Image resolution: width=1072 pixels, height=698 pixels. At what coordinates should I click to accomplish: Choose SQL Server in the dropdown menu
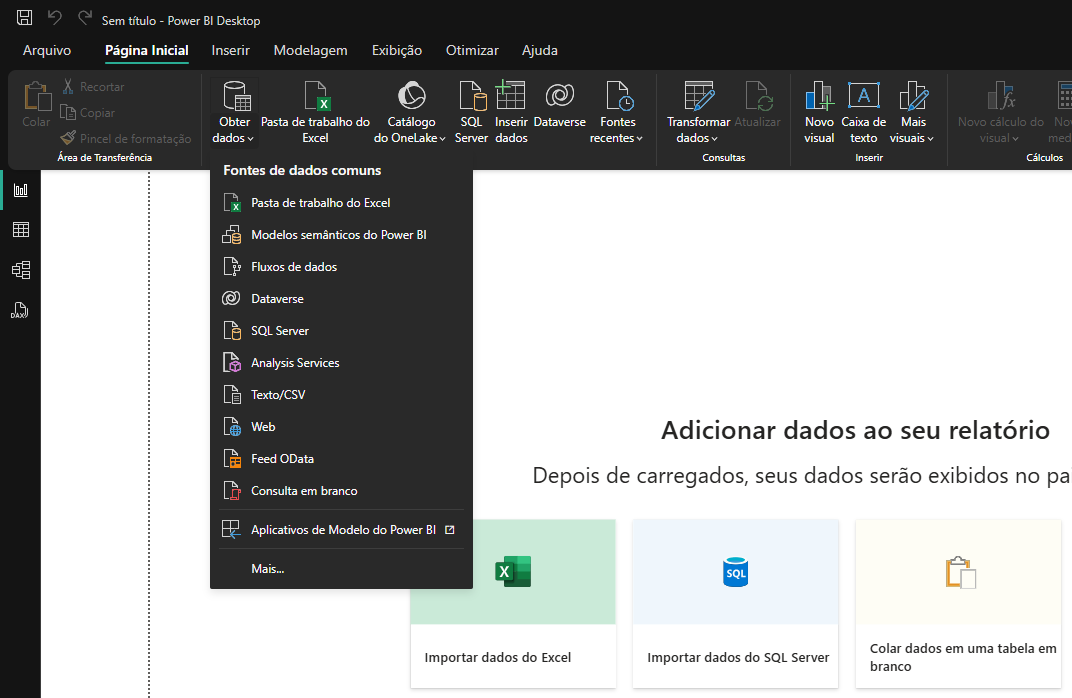click(341, 331)
